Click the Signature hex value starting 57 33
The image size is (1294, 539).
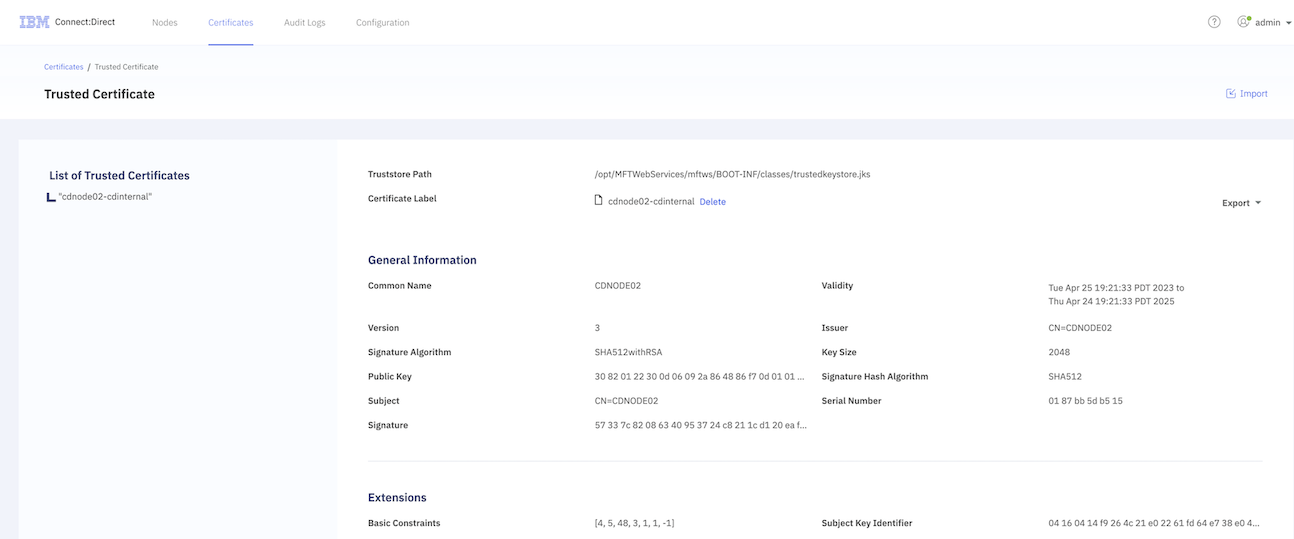[701, 425]
